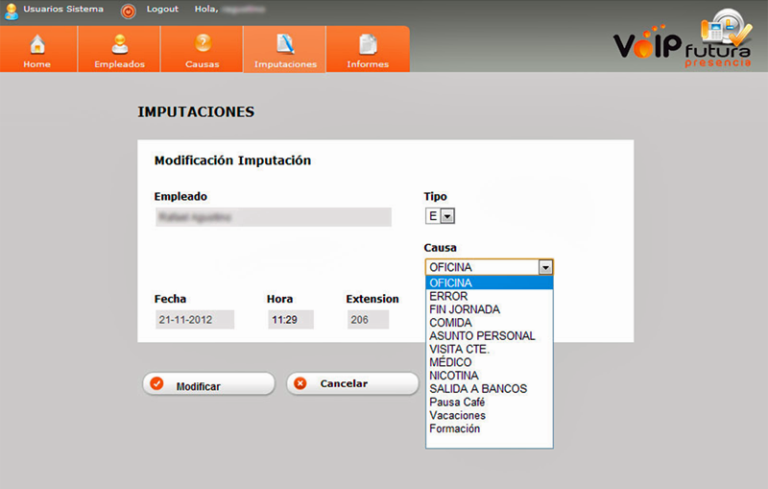Image resolution: width=768 pixels, height=489 pixels.
Task: Select FIN JORNADA from Causa list
Action: tap(464, 310)
